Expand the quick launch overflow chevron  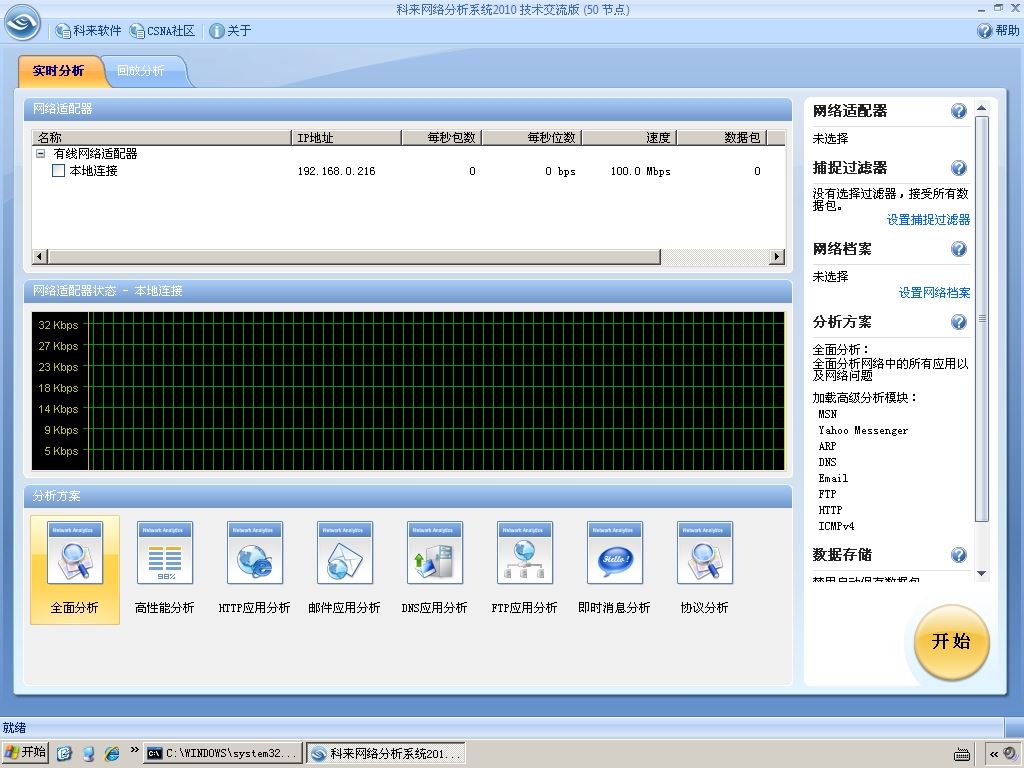pos(134,750)
